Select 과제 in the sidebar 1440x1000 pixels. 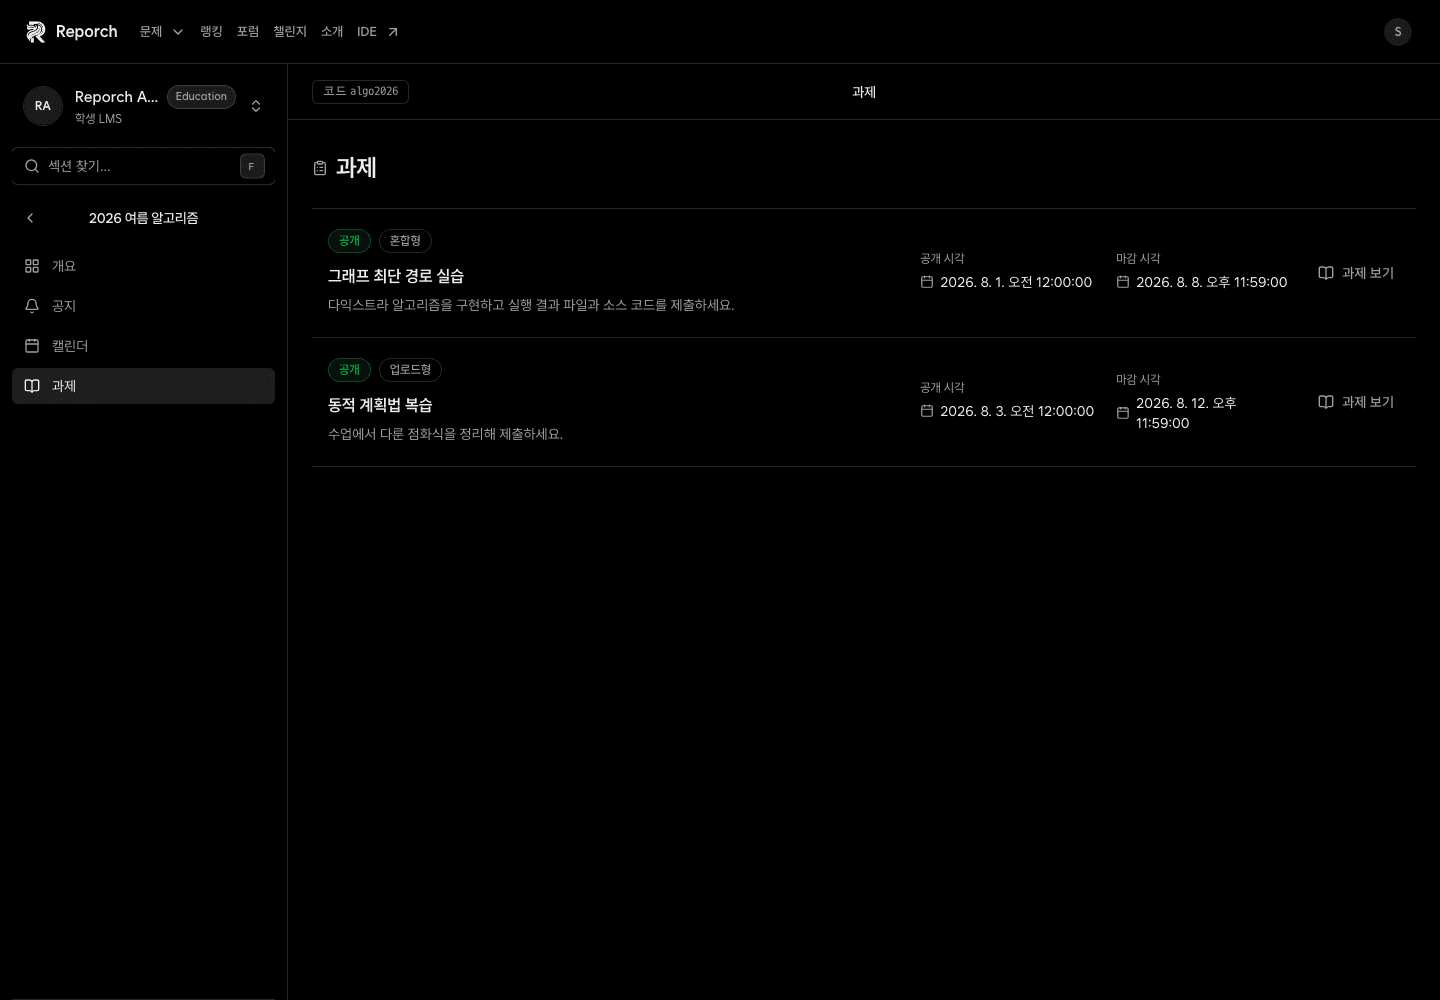coord(143,386)
